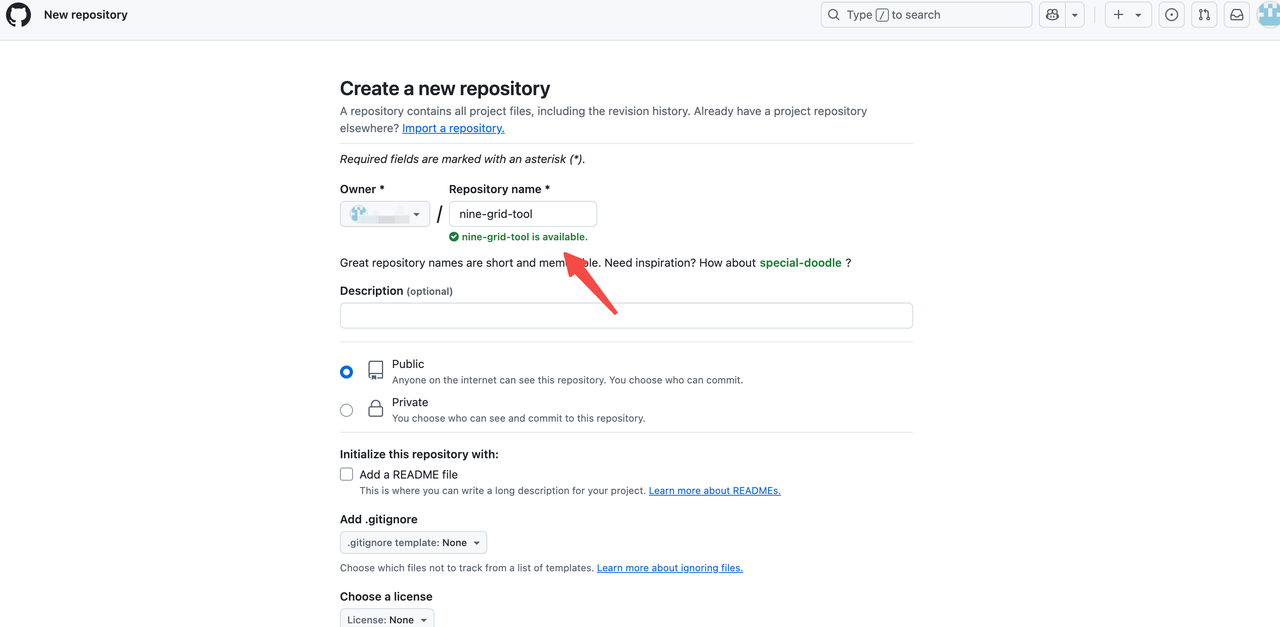Select the Public visibility radio button

346,372
